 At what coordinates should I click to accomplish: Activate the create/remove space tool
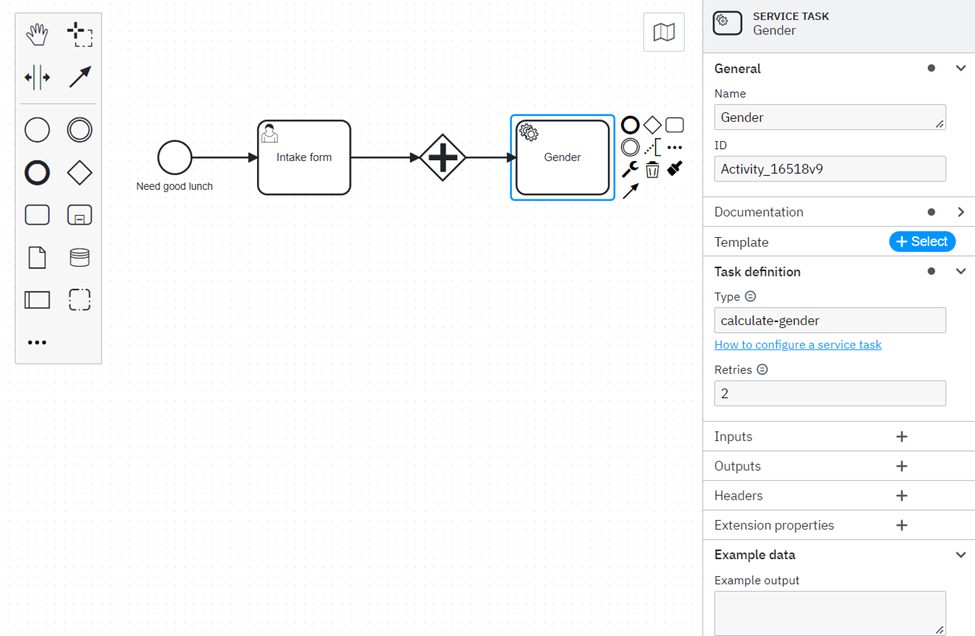tap(37, 78)
